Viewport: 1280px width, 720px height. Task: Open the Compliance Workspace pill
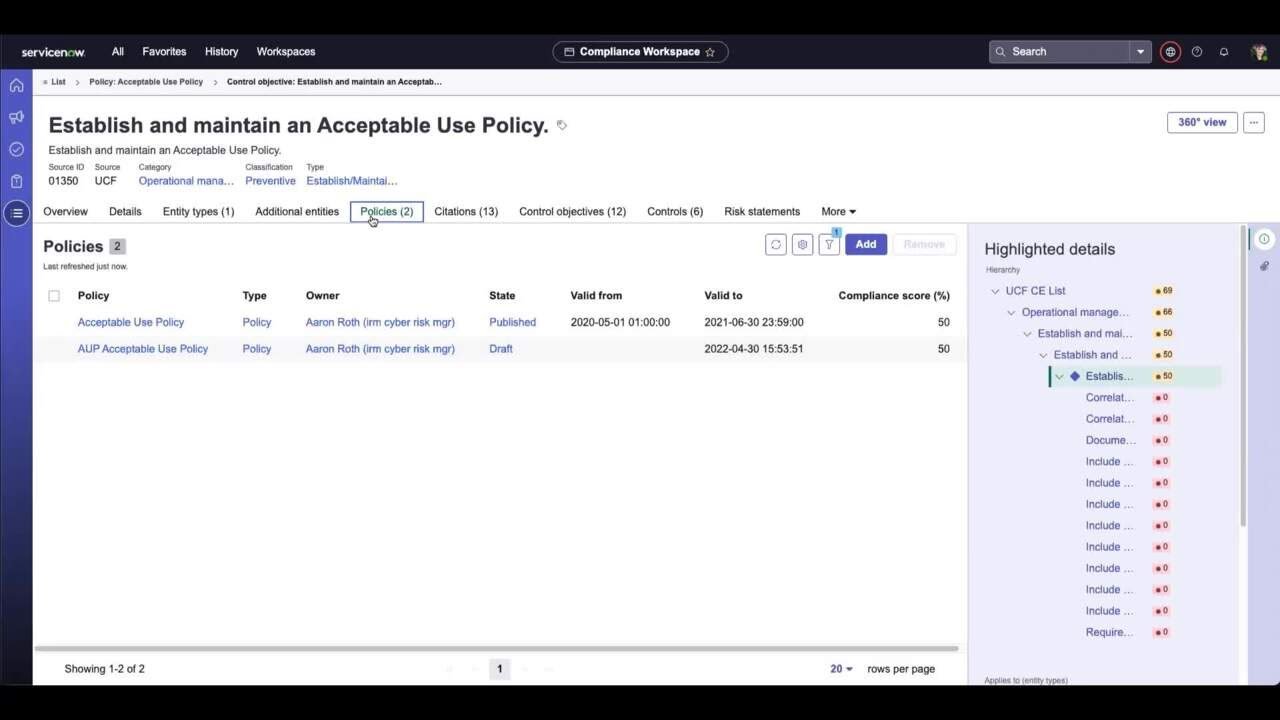point(640,52)
